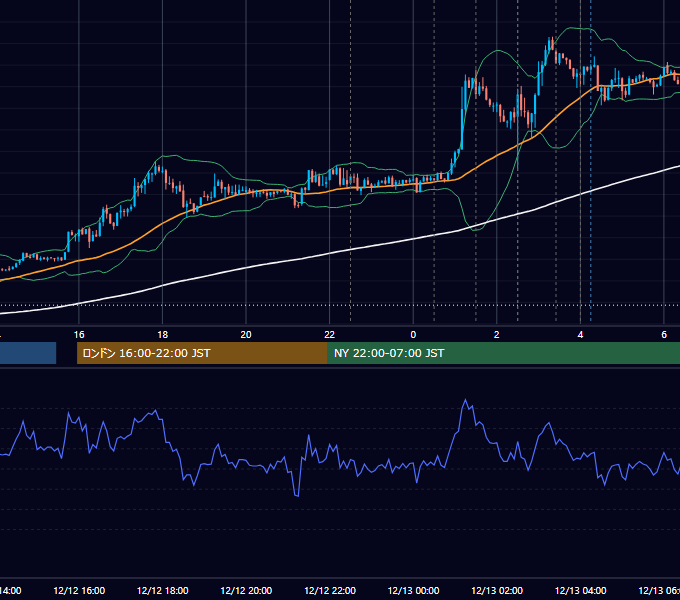Click the '12/12 20:00' date label on the oscillator axis
This screenshot has height=600, width=680.
pyautogui.click(x=246, y=590)
